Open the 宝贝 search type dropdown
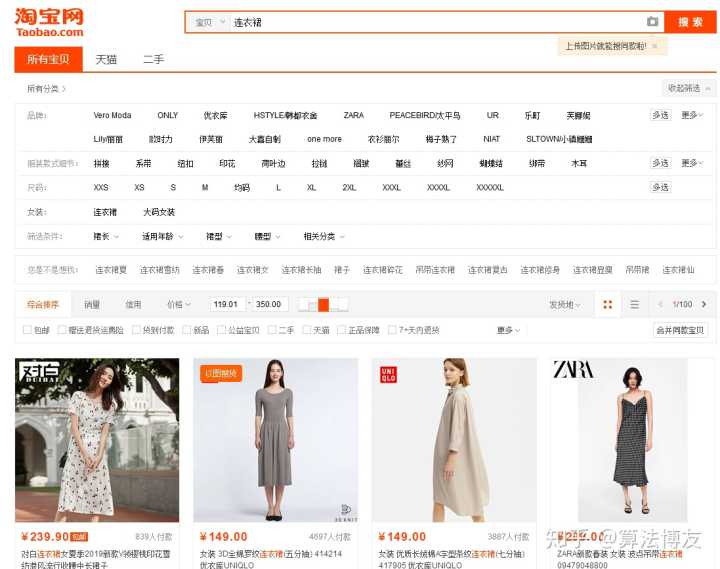The width and height of the screenshot is (720, 569). [x=209, y=22]
